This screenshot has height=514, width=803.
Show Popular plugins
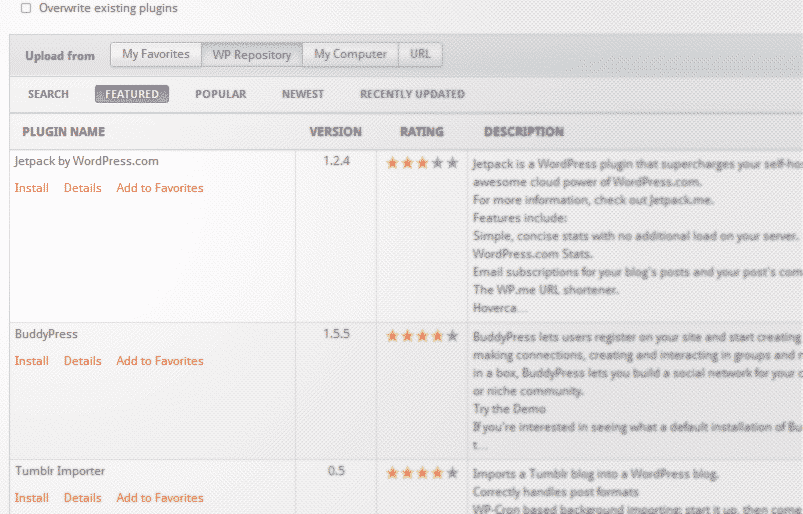point(220,94)
